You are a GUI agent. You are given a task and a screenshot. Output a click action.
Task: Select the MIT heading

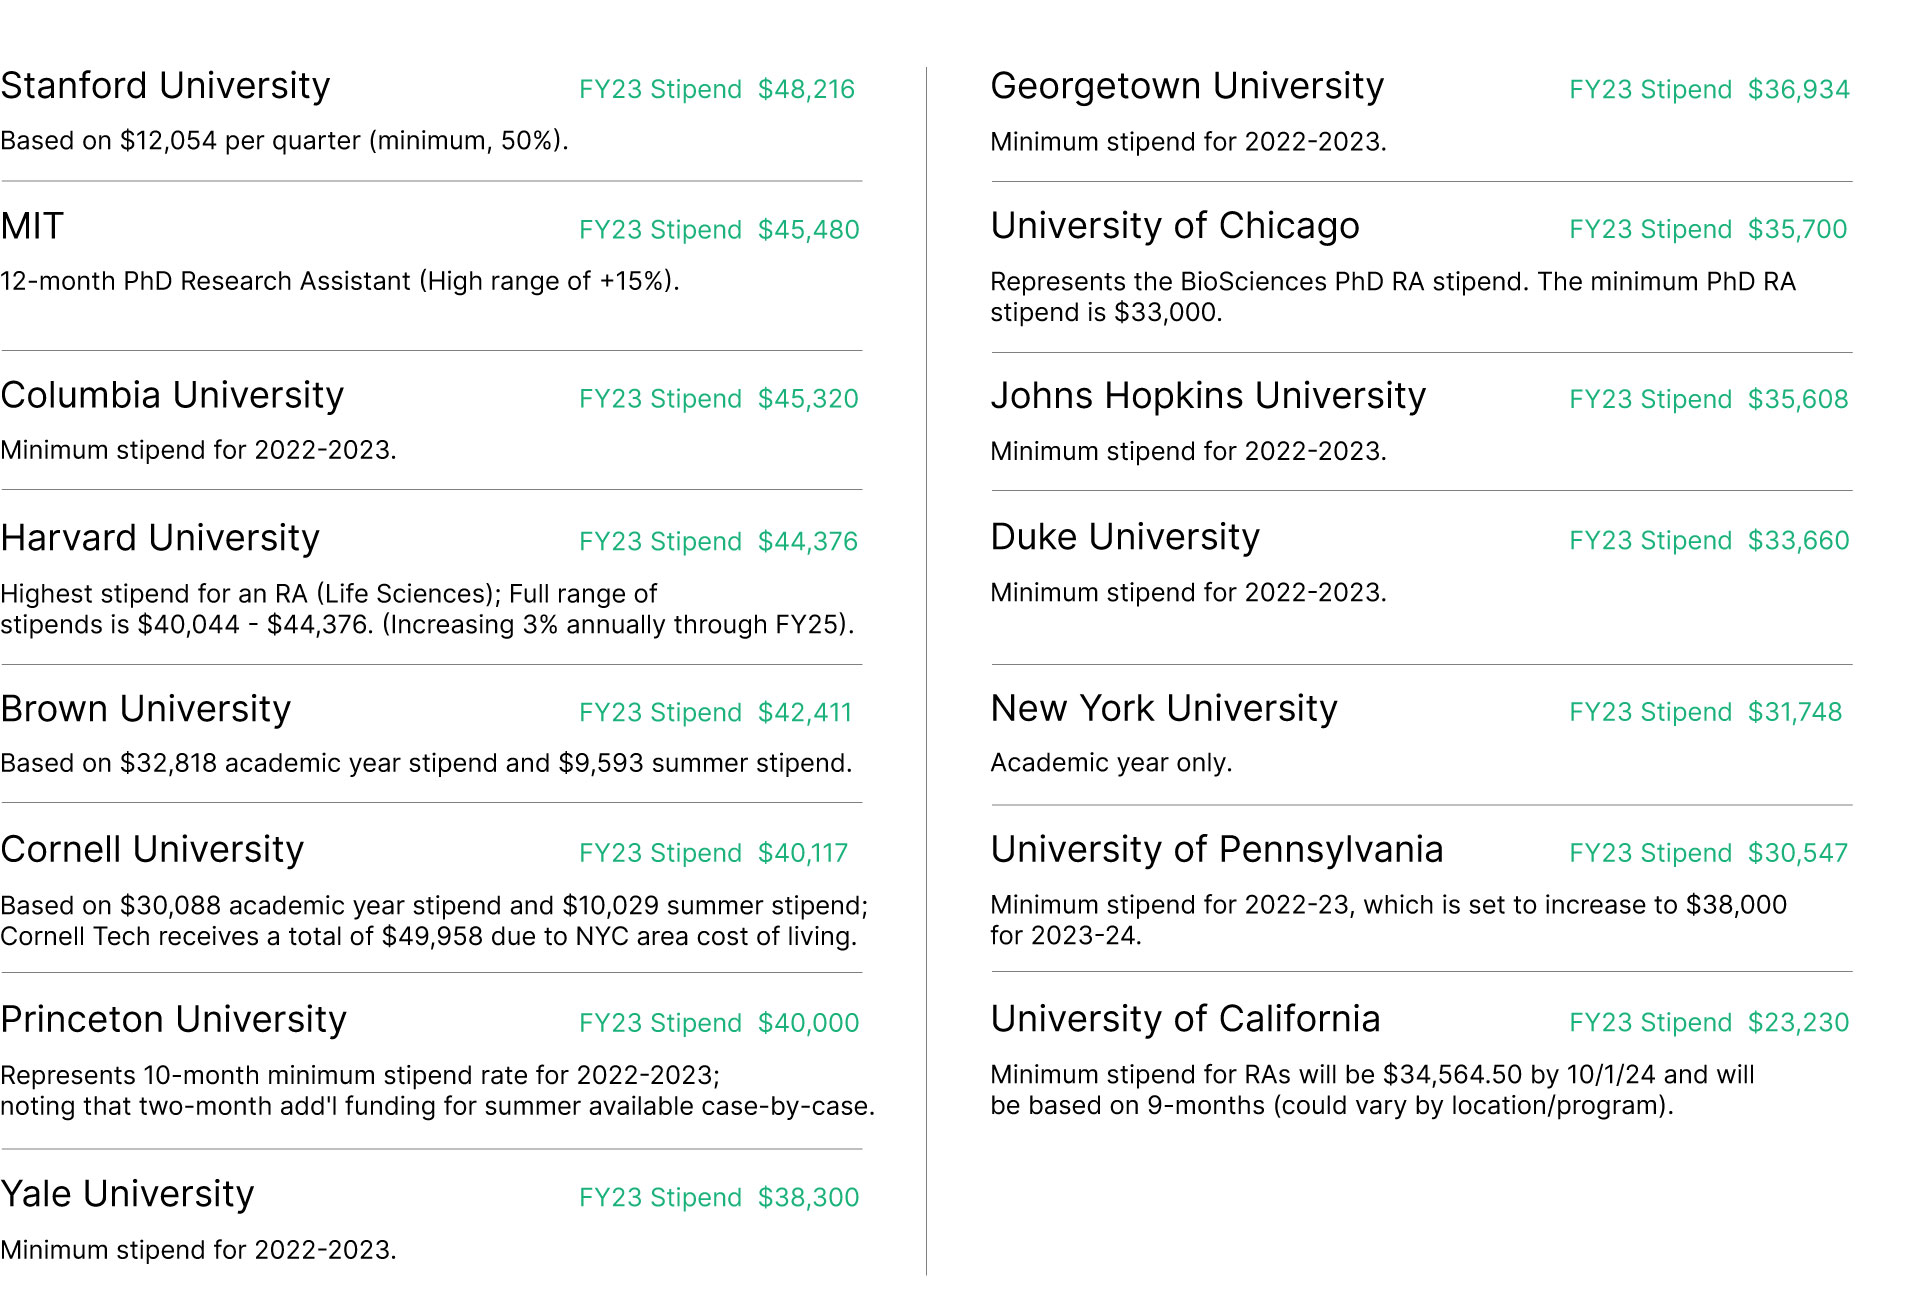(x=32, y=226)
